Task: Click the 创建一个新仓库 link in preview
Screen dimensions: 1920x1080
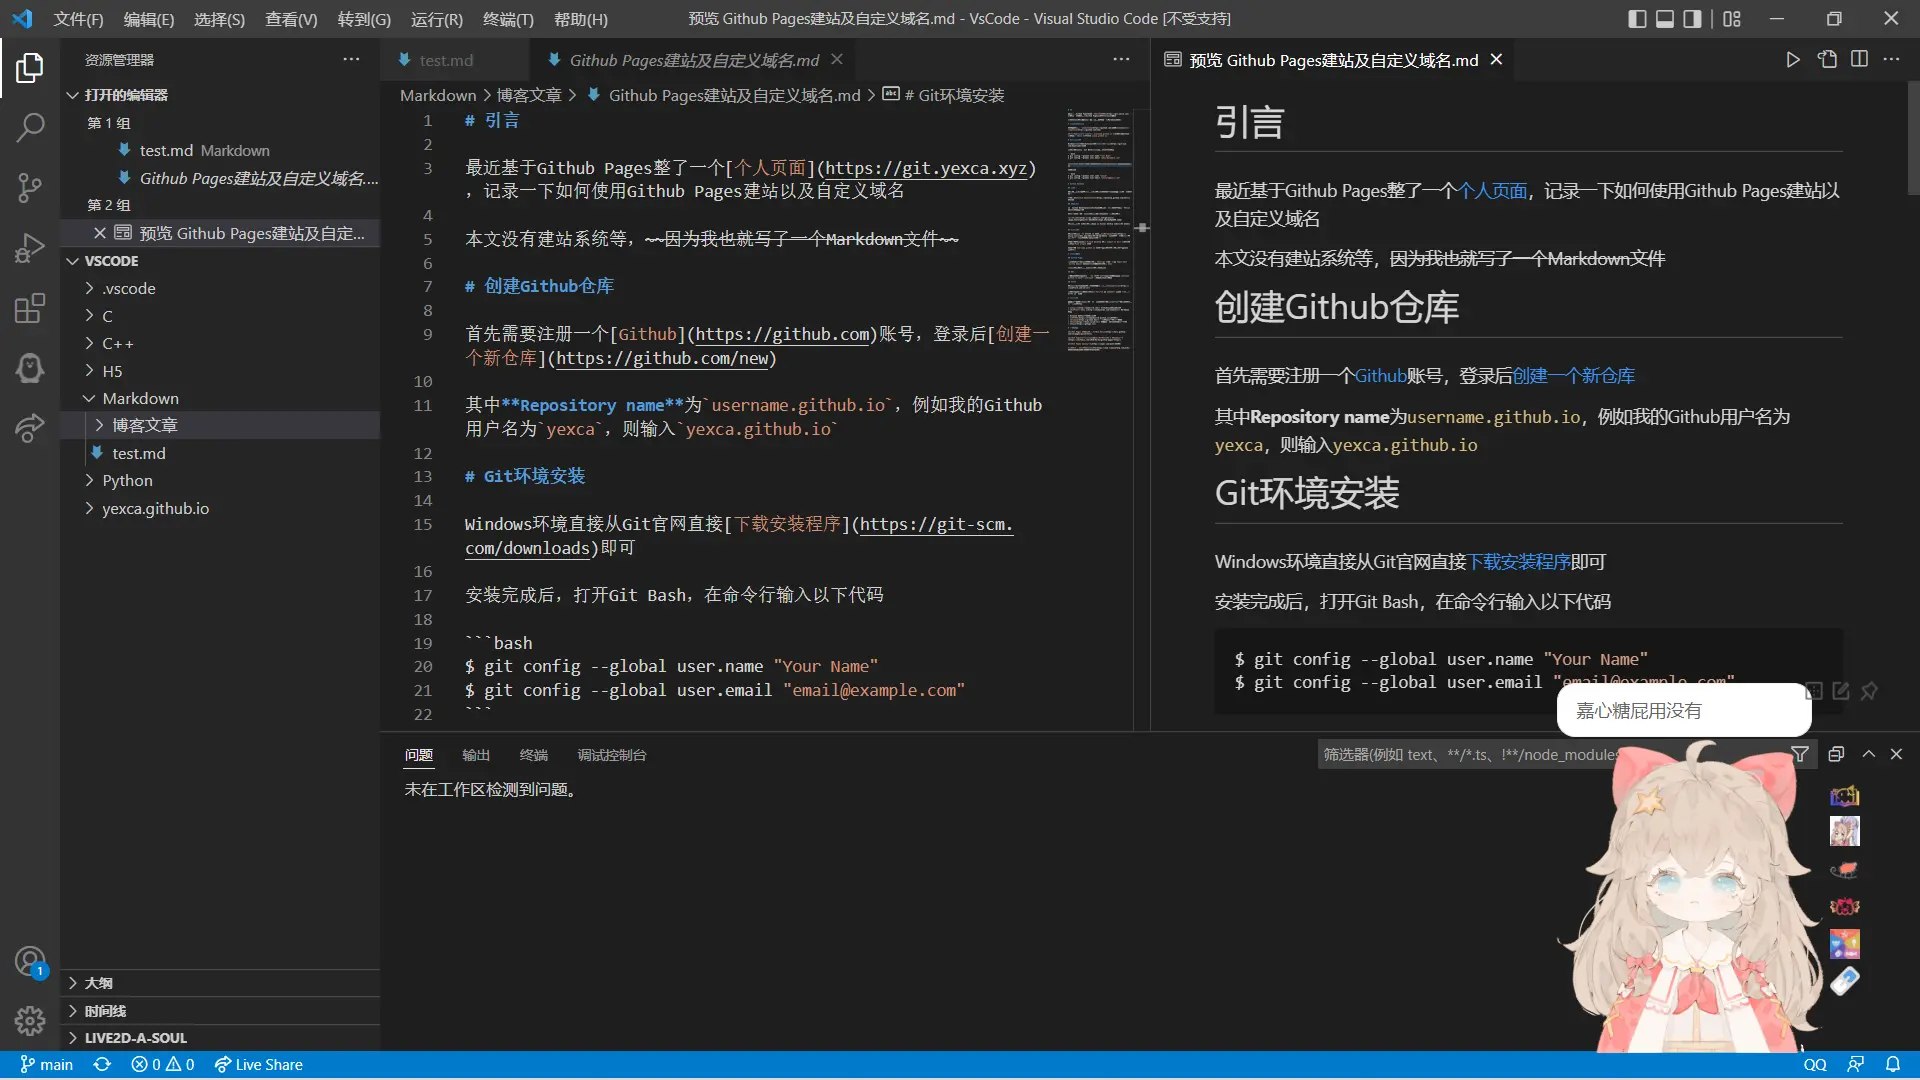Action: 1573,376
